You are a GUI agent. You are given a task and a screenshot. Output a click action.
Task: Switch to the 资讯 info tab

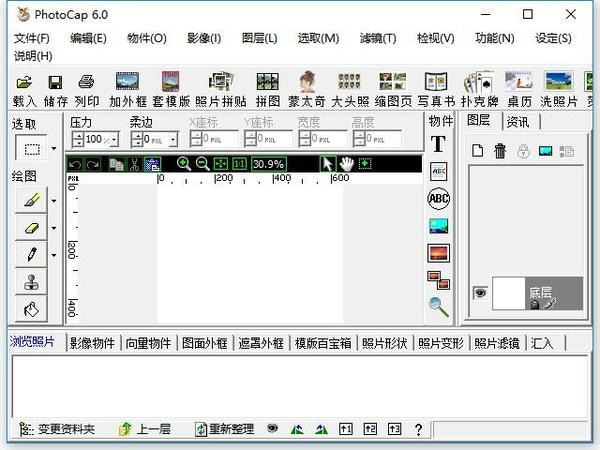(x=518, y=122)
